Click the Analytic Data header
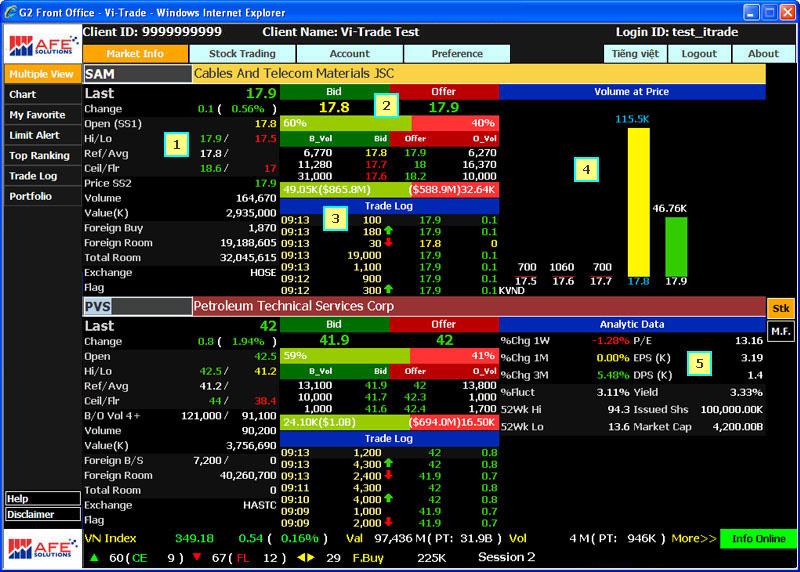 click(x=632, y=325)
